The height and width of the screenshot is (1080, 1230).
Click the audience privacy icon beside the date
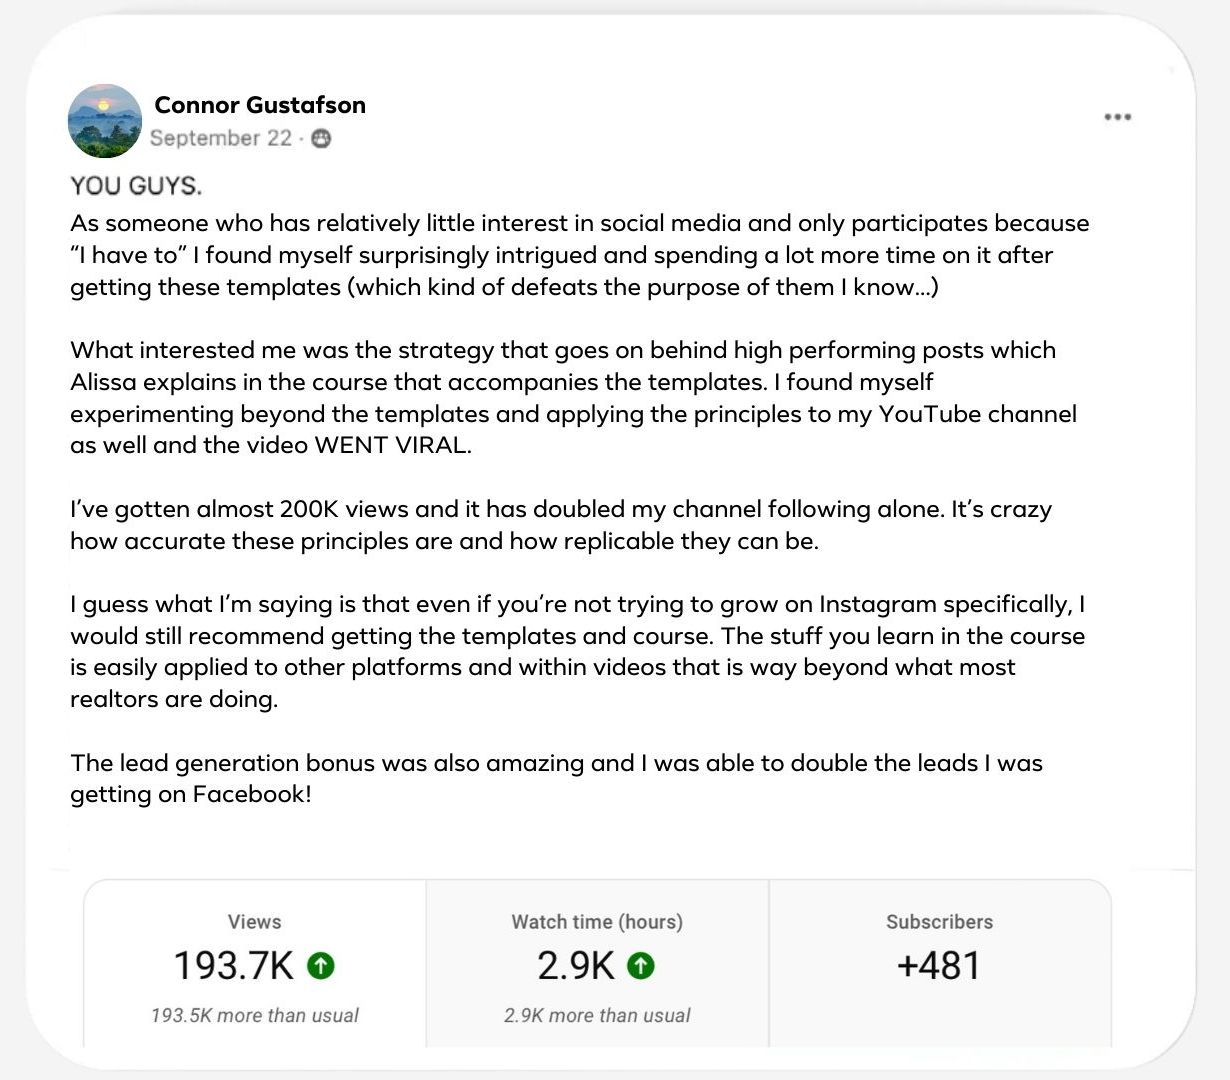coord(321,139)
